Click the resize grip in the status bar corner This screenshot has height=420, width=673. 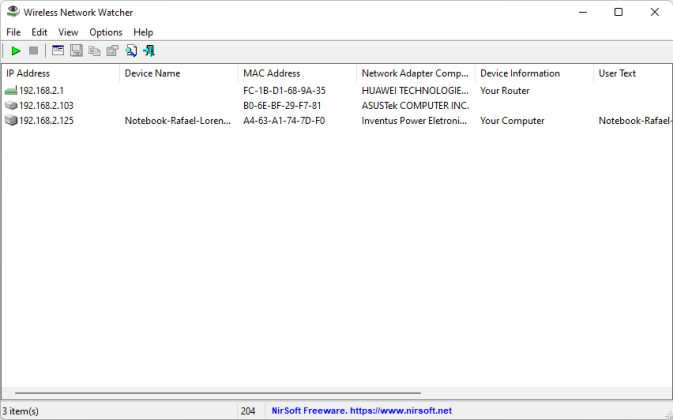[x=668, y=414]
